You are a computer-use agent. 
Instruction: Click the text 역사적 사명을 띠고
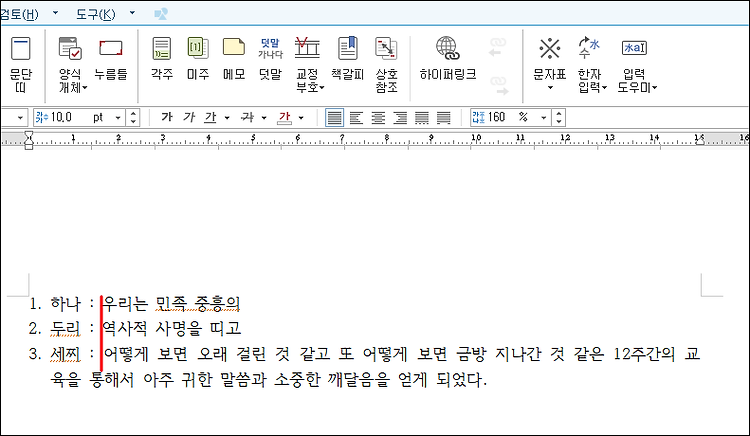coord(172,328)
